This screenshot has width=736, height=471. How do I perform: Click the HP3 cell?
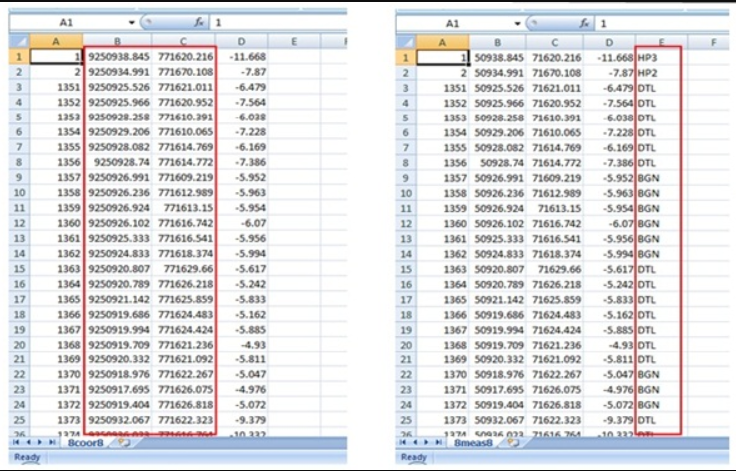pos(661,58)
